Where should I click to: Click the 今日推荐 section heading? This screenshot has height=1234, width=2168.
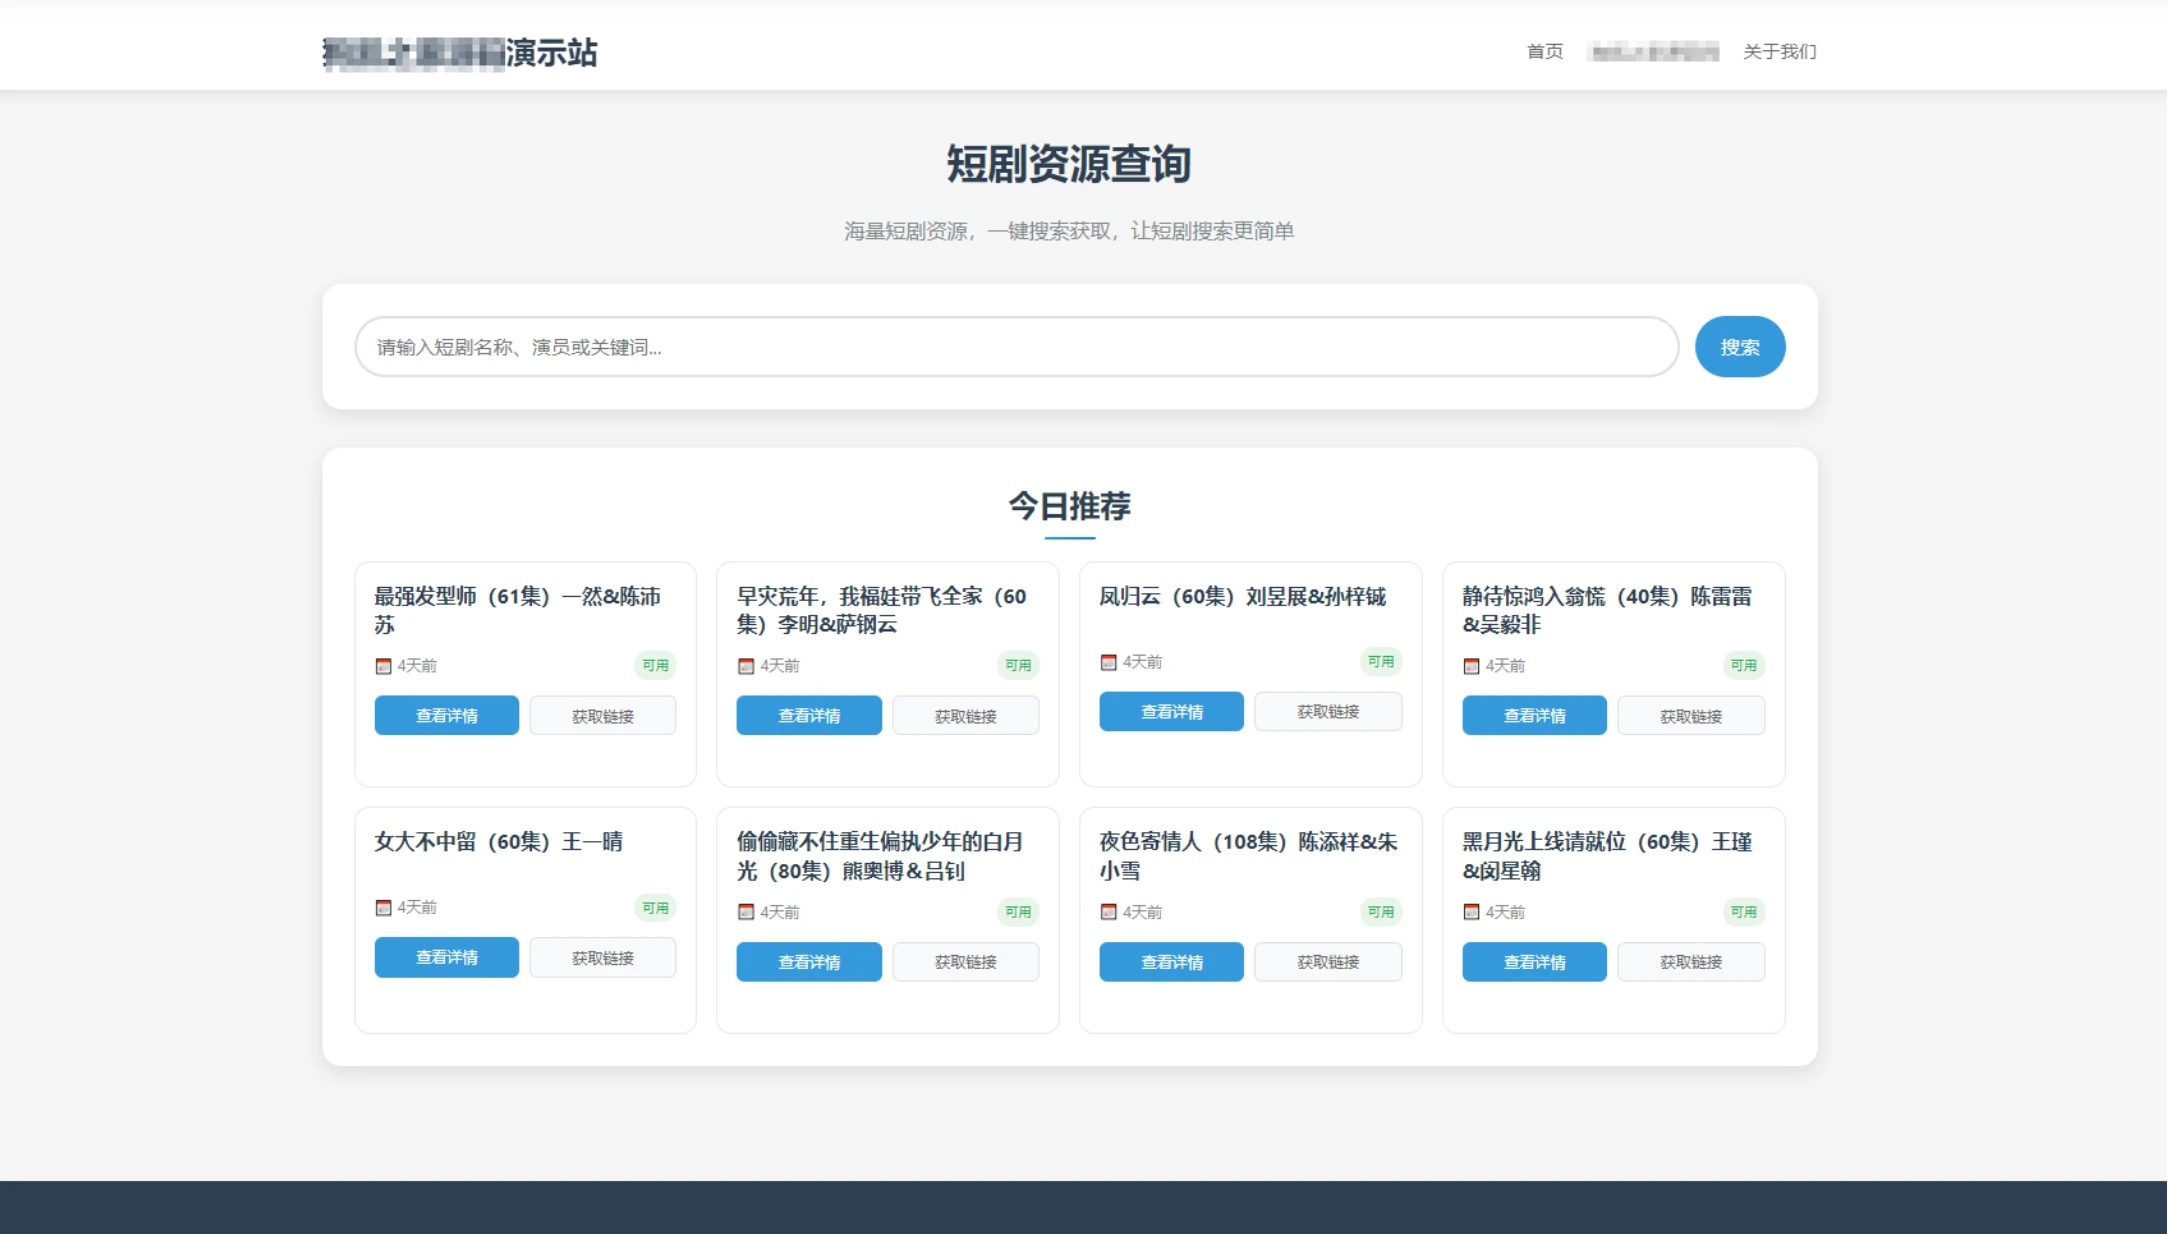point(1070,506)
